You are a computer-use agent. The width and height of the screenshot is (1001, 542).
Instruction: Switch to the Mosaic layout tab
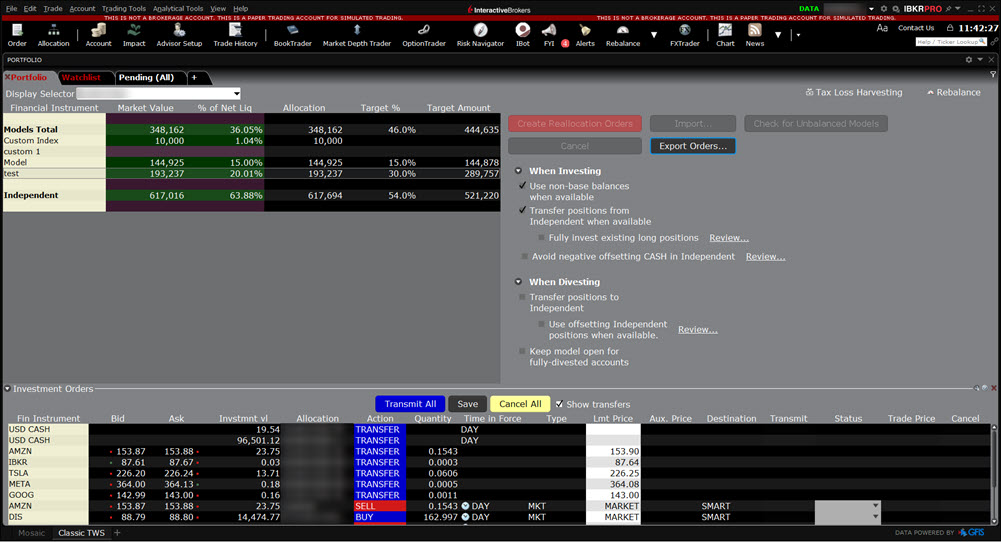(x=31, y=533)
